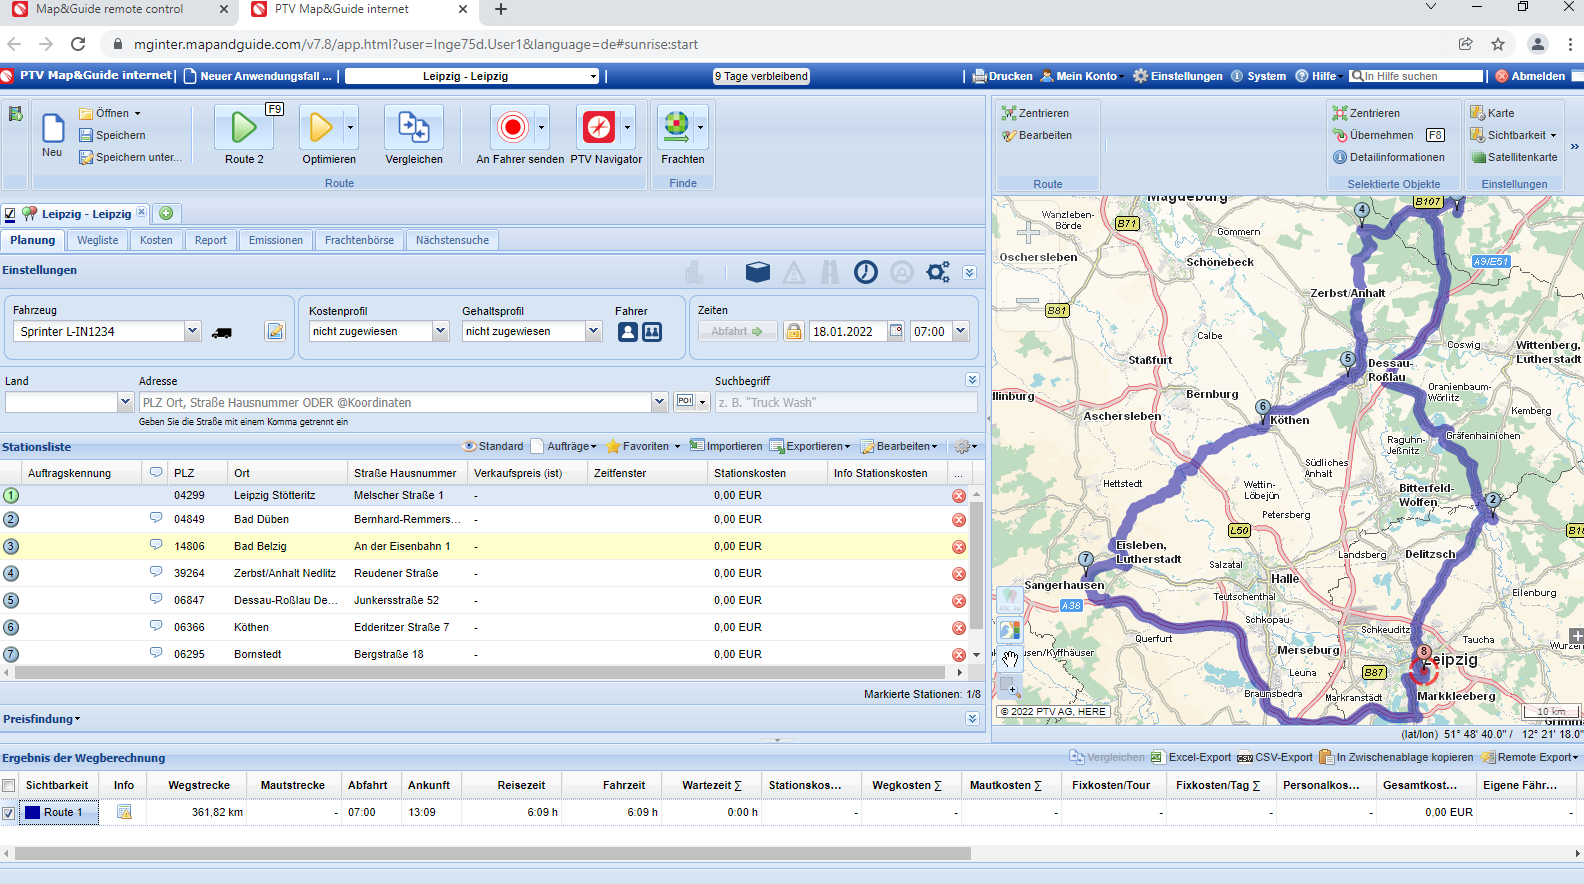
Task: Open the Aufträge dropdown menu
Action: [565, 446]
